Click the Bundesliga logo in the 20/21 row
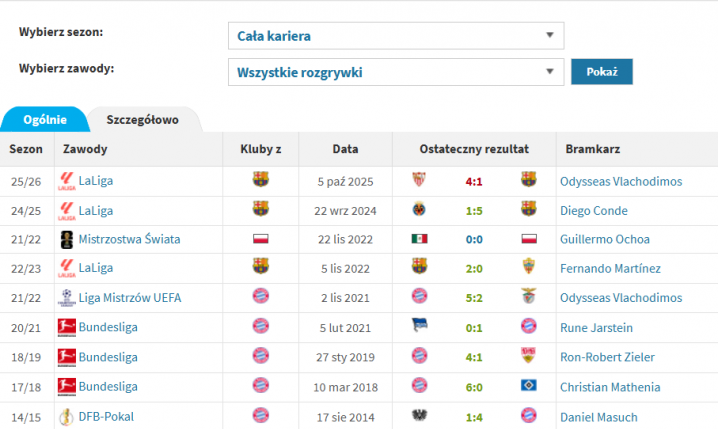The height and width of the screenshot is (429, 718). pos(66,327)
